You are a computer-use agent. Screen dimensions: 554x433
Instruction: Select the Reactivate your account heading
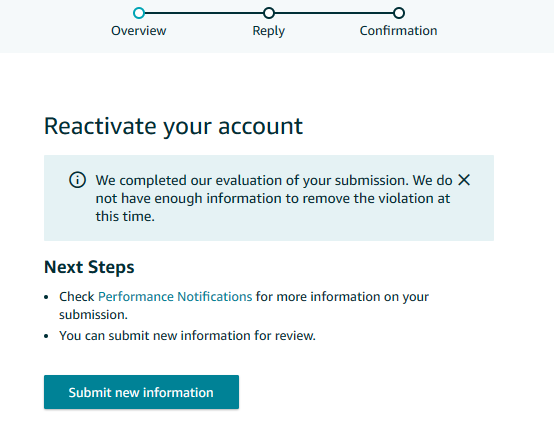[x=173, y=126]
